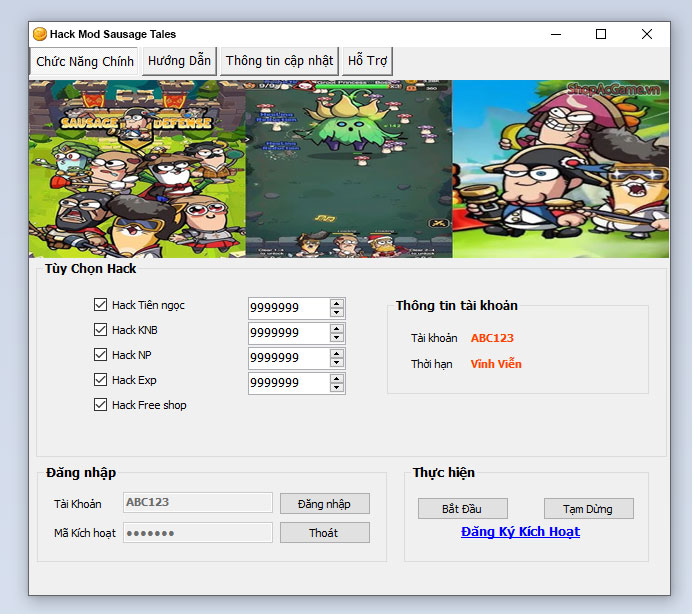
Task: Uncheck the Hack Tiên ngọc checkbox
Action: pos(100,304)
